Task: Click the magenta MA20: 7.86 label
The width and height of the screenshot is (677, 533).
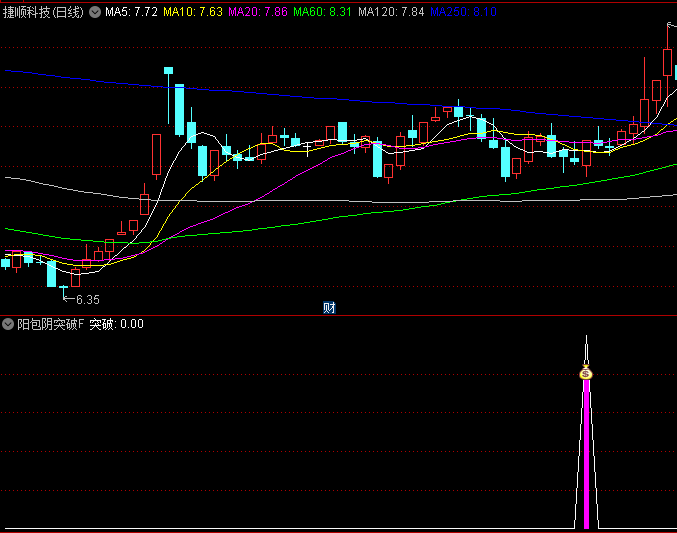Action: click(x=258, y=12)
